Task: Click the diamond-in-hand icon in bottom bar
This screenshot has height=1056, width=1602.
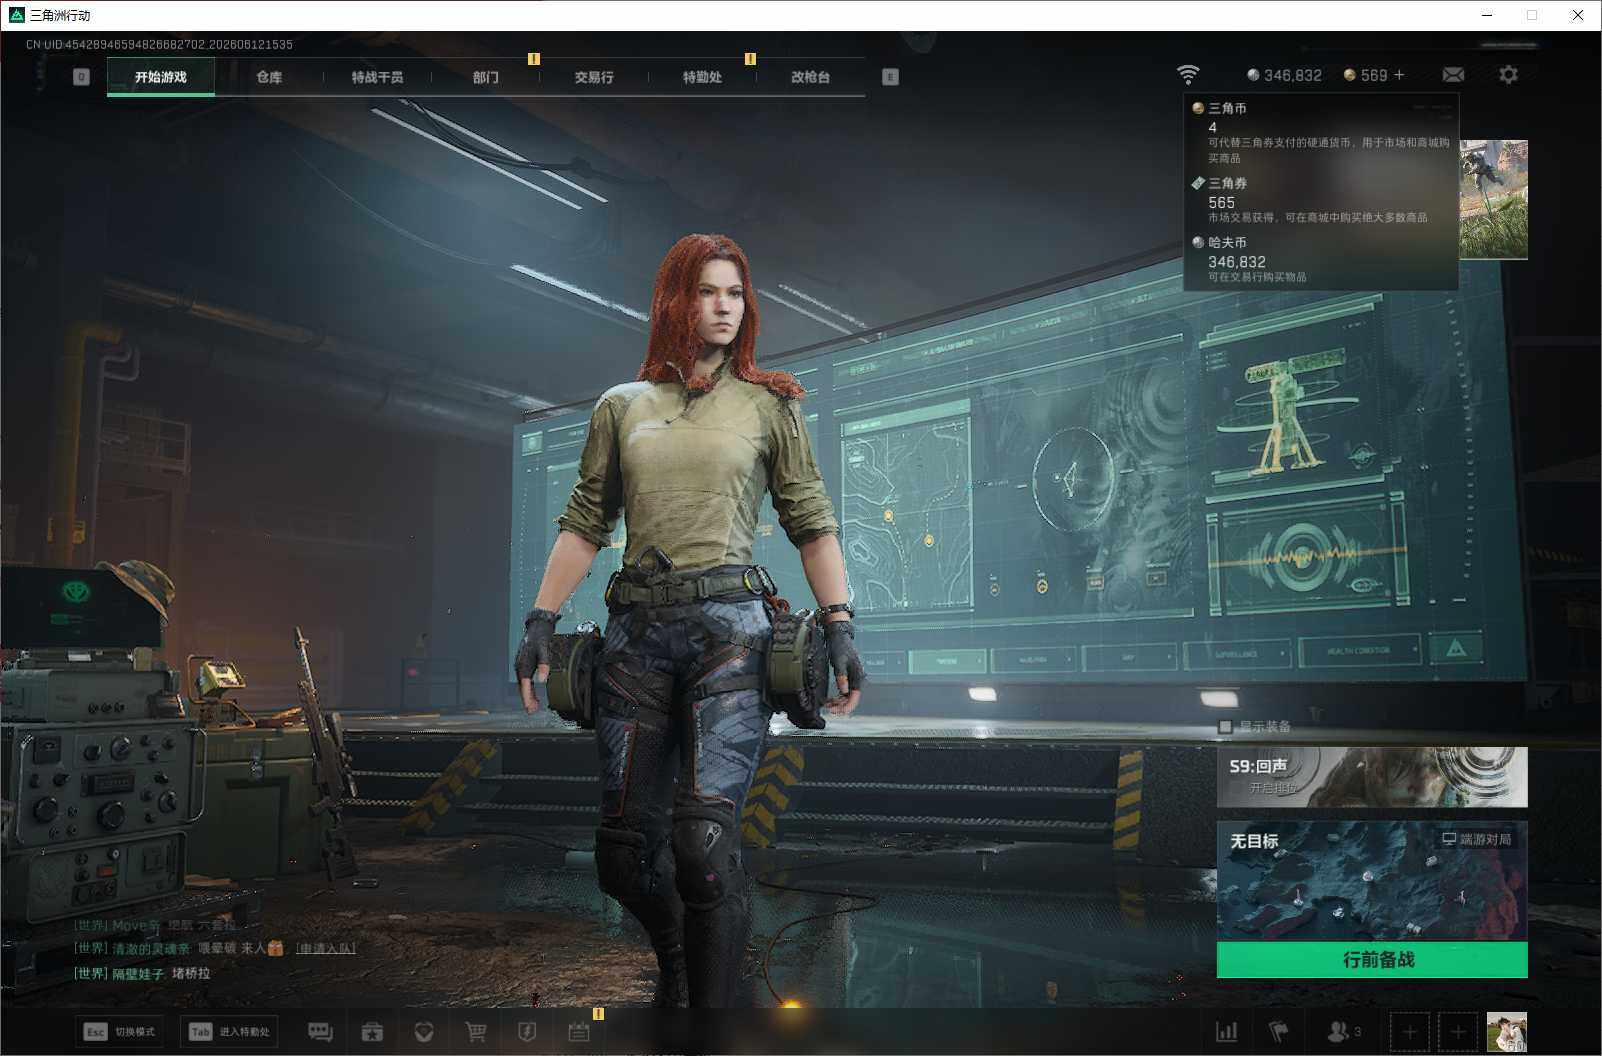Action: (424, 1032)
